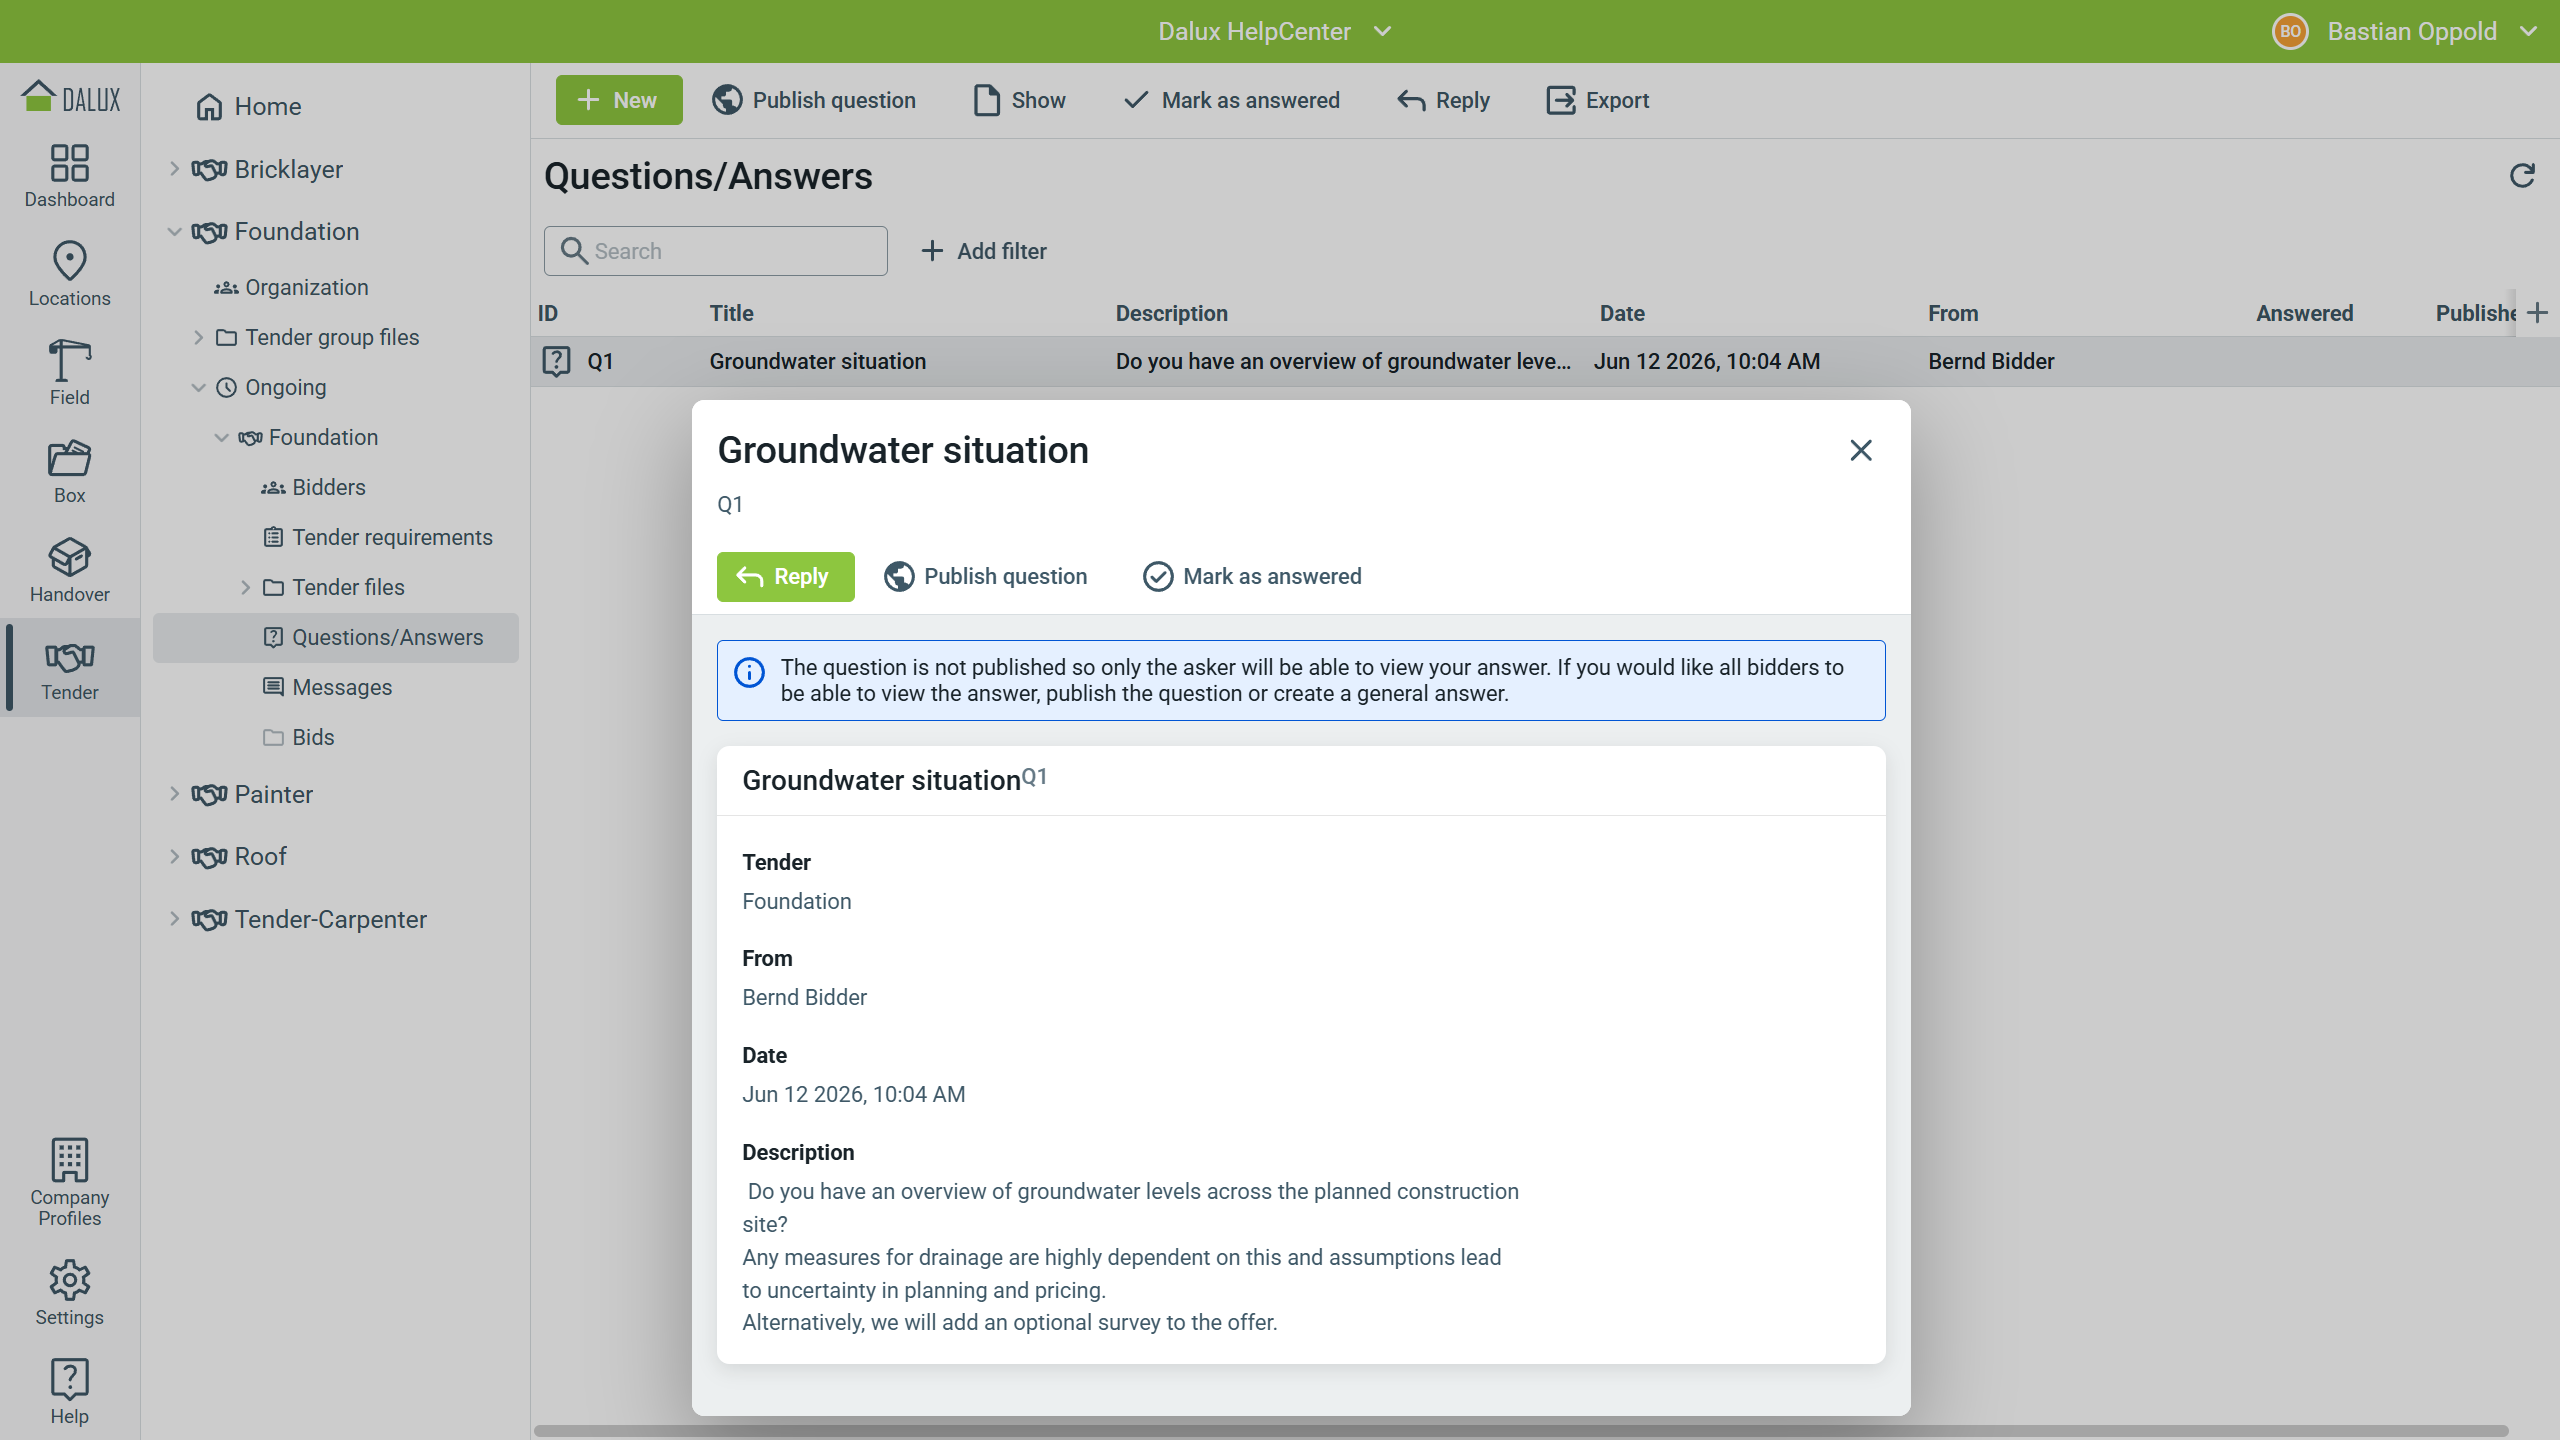Open Bids folder
2560x1440 pixels.
pos(298,737)
